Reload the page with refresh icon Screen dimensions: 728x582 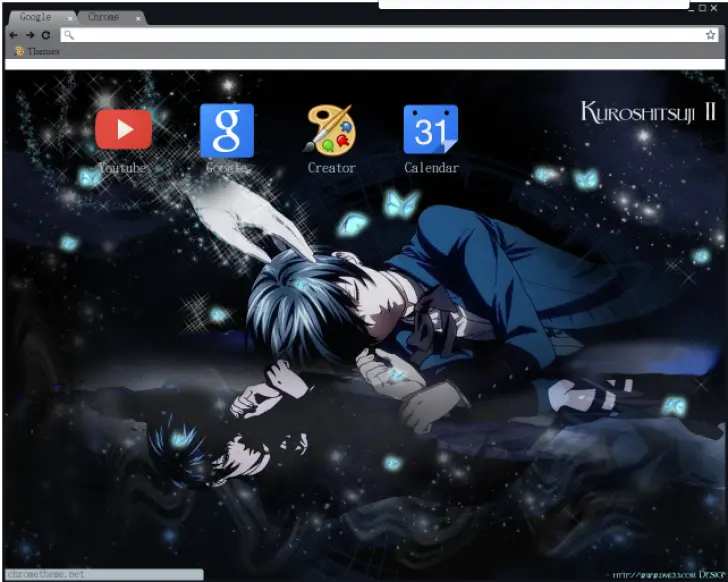coord(46,35)
